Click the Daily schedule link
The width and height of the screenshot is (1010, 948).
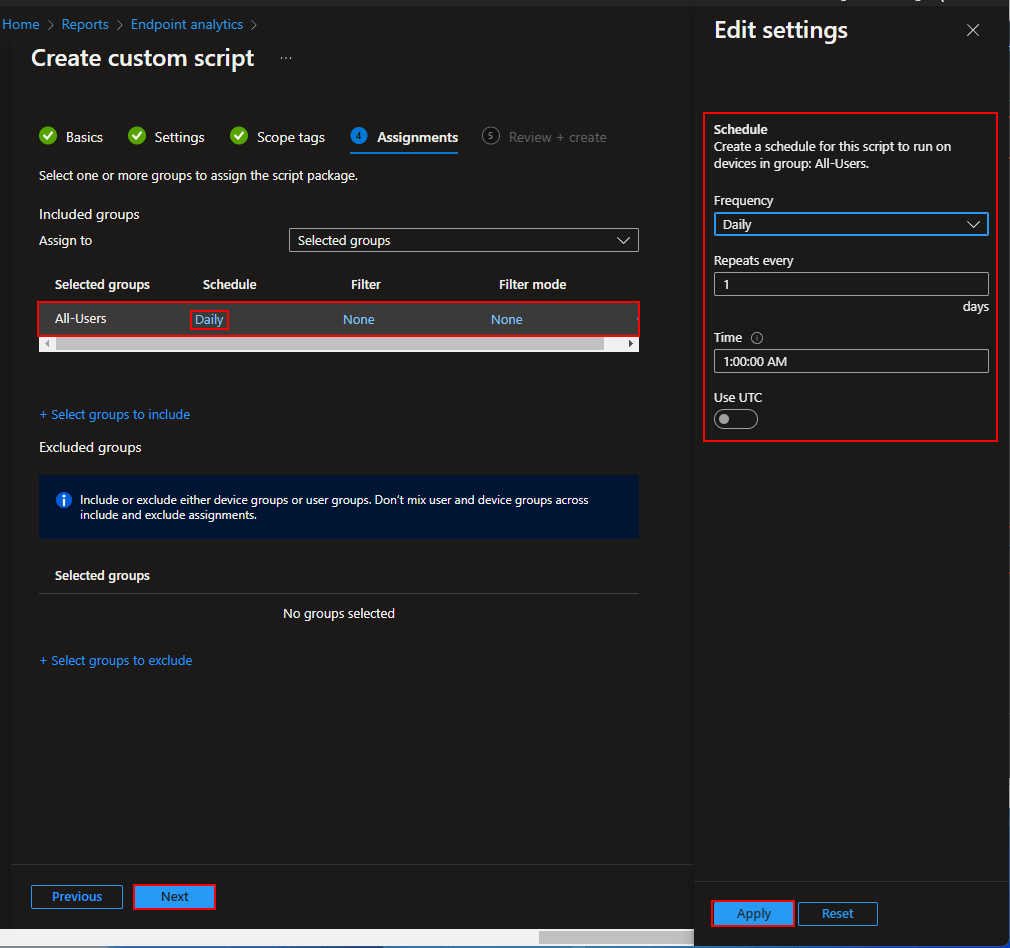(x=209, y=320)
